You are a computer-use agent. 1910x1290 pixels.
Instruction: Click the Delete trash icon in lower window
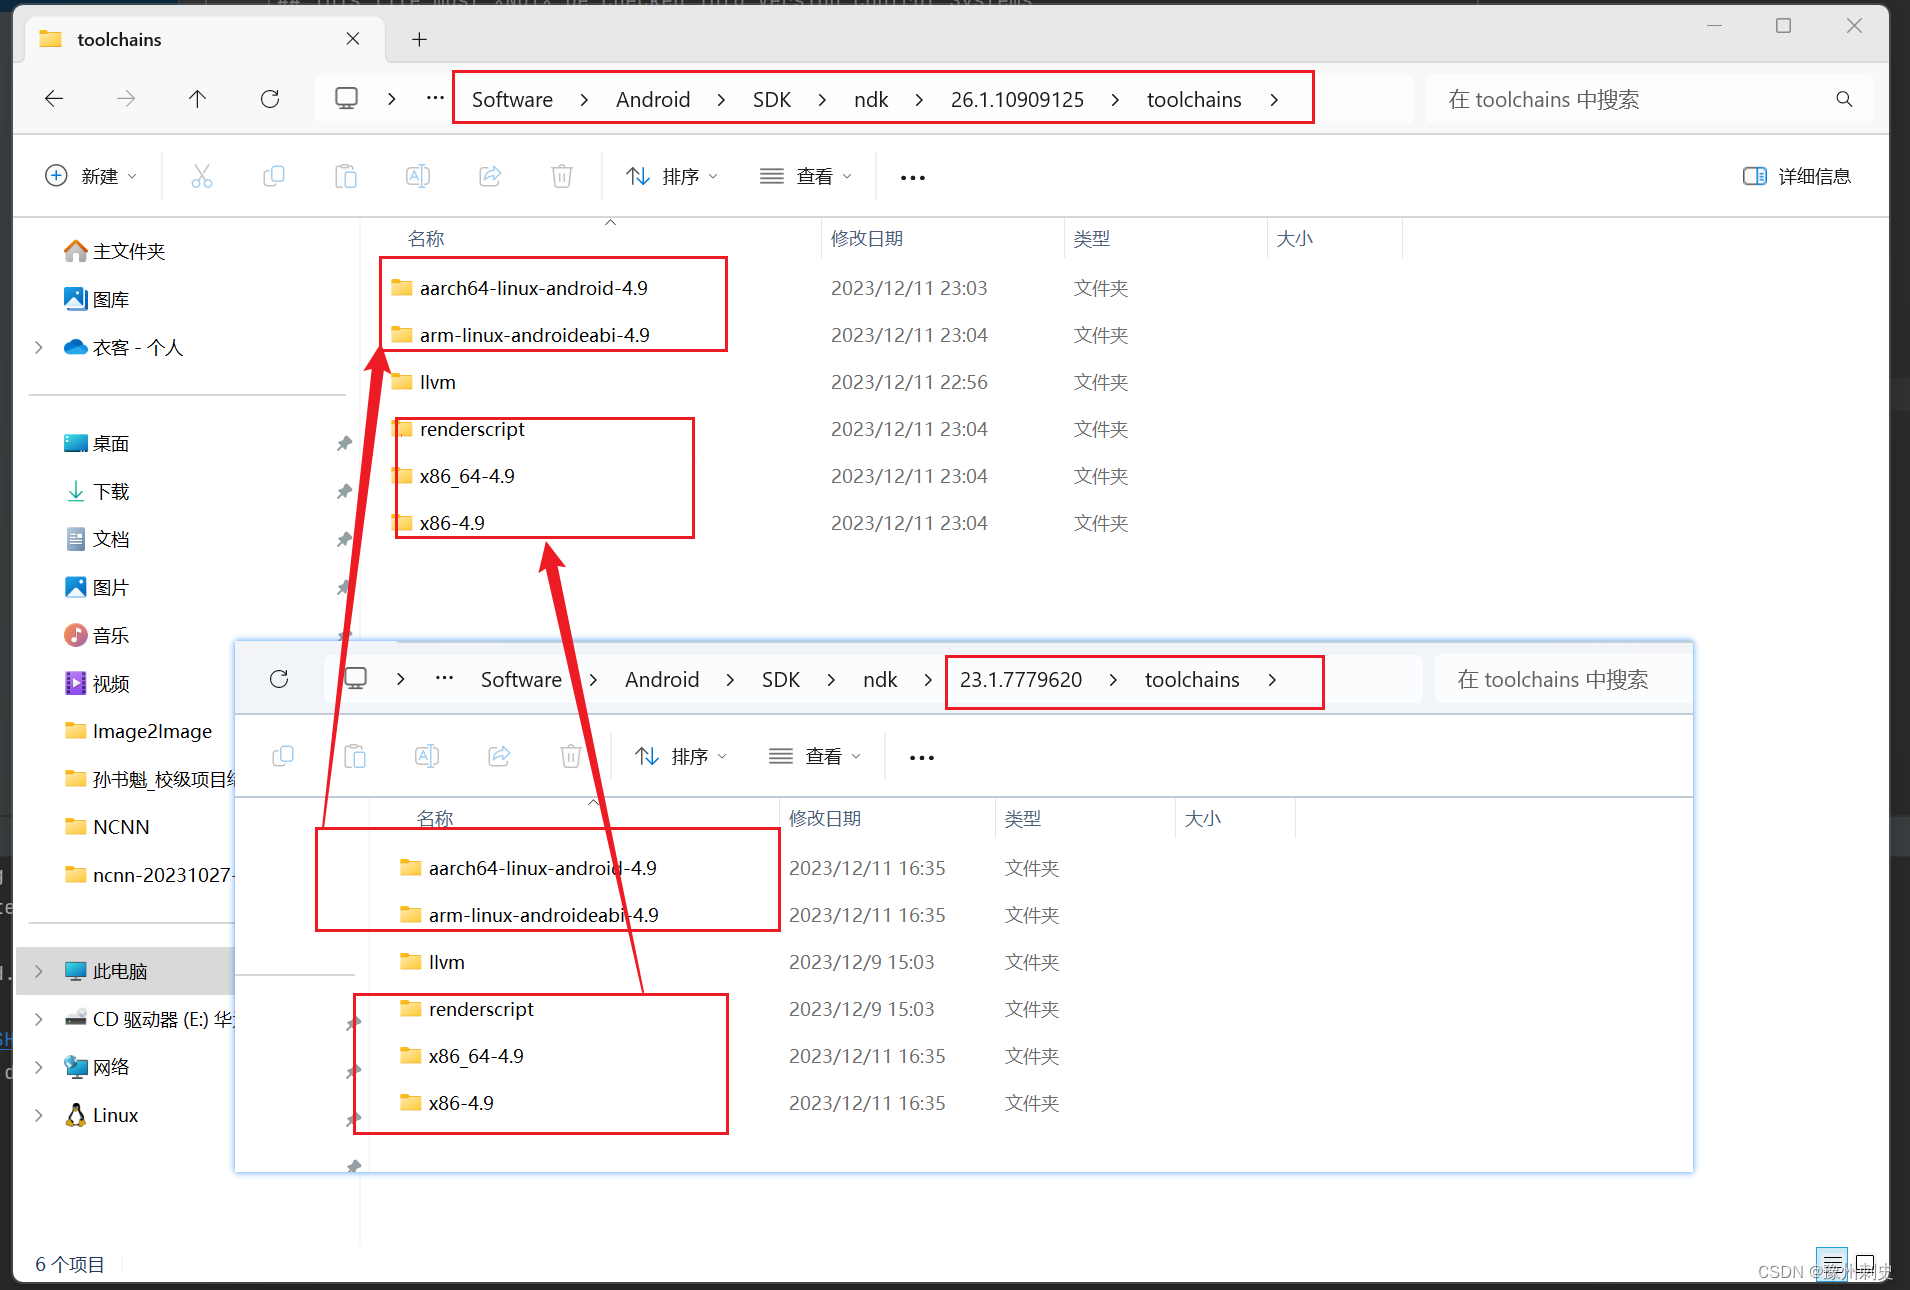(571, 756)
